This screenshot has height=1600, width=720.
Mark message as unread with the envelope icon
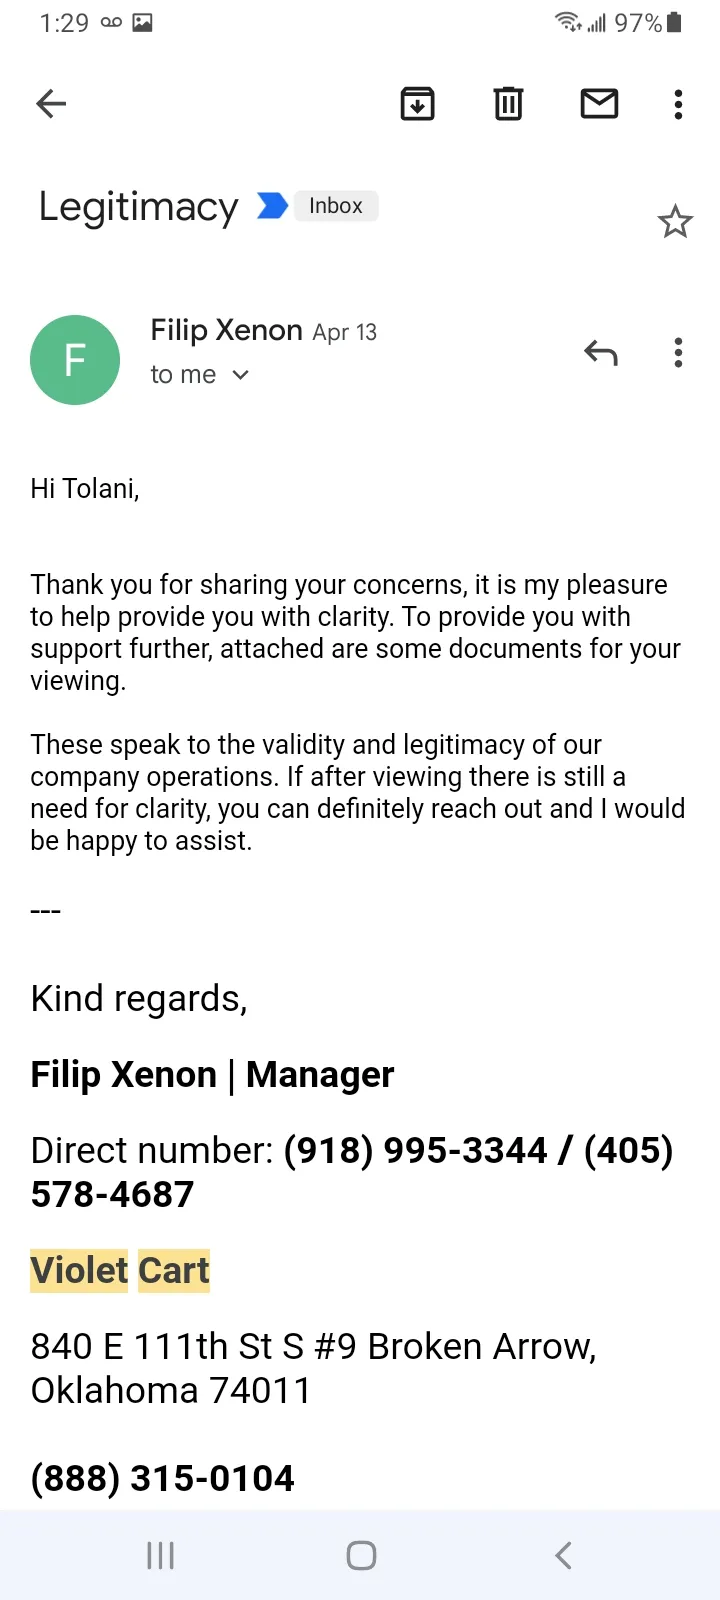pyautogui.click(x=599, y=103)
